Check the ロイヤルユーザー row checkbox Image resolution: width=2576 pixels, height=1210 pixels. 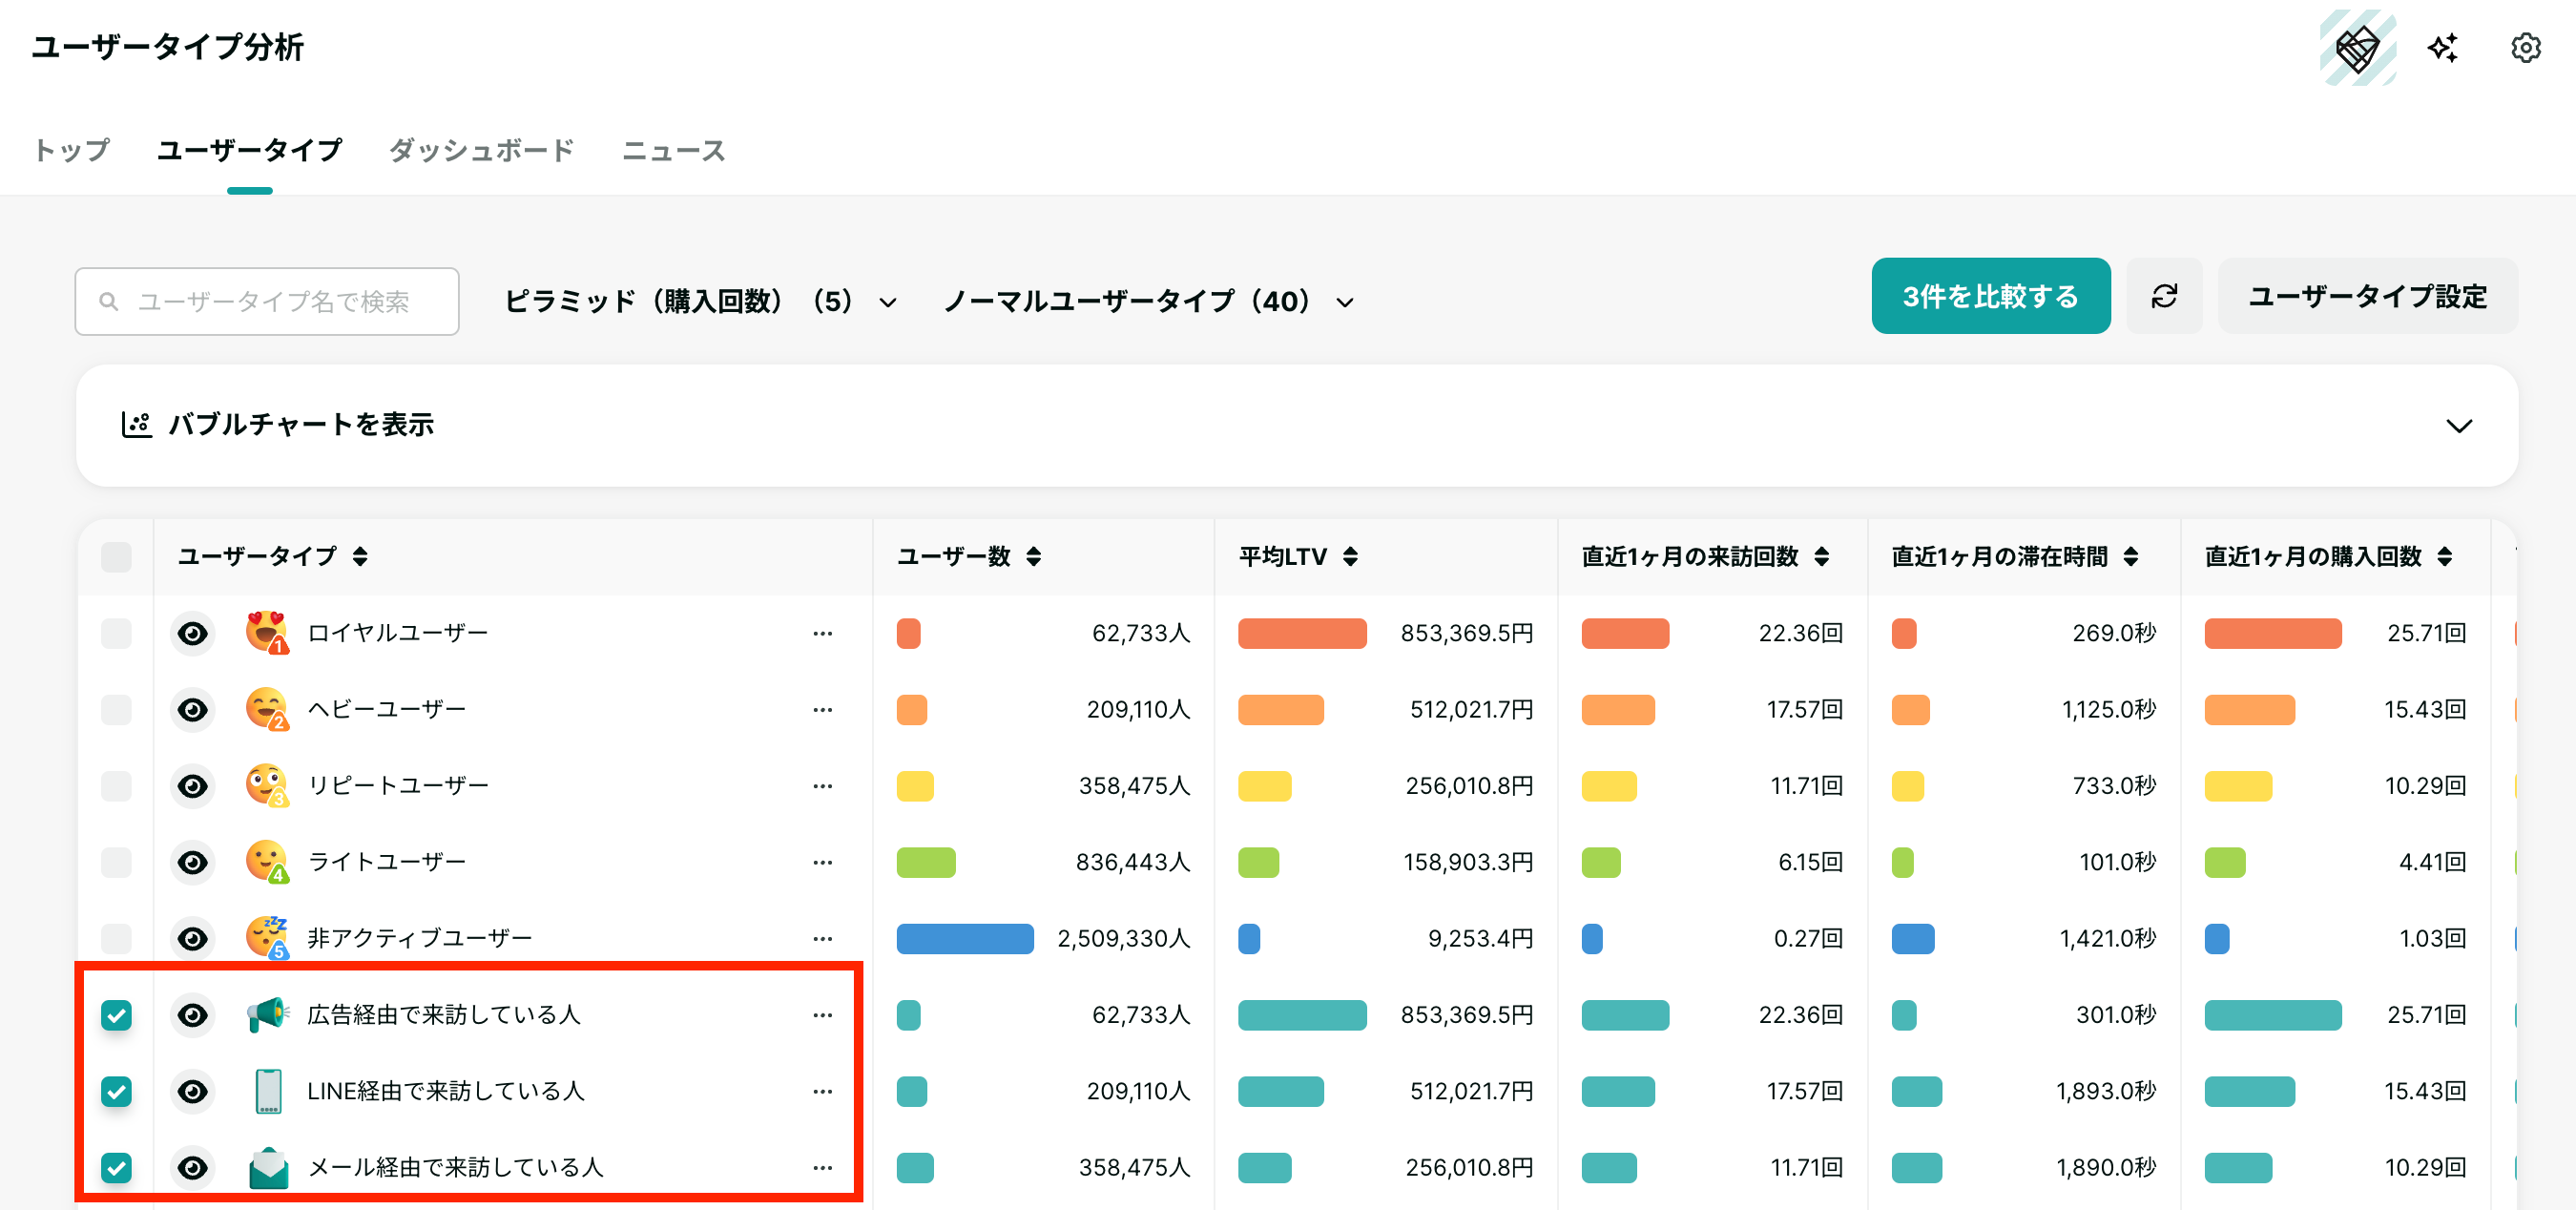tap(116, 633)
